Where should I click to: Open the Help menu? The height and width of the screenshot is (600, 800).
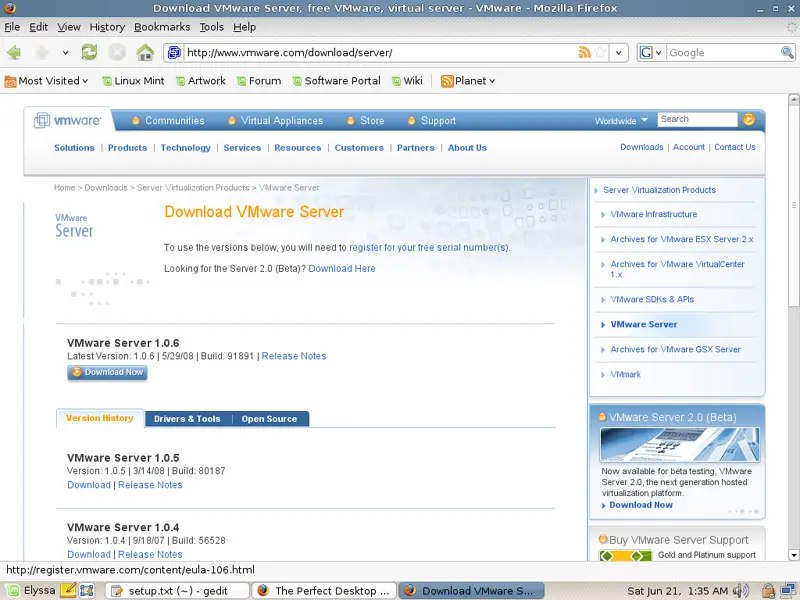coord(244,27)
